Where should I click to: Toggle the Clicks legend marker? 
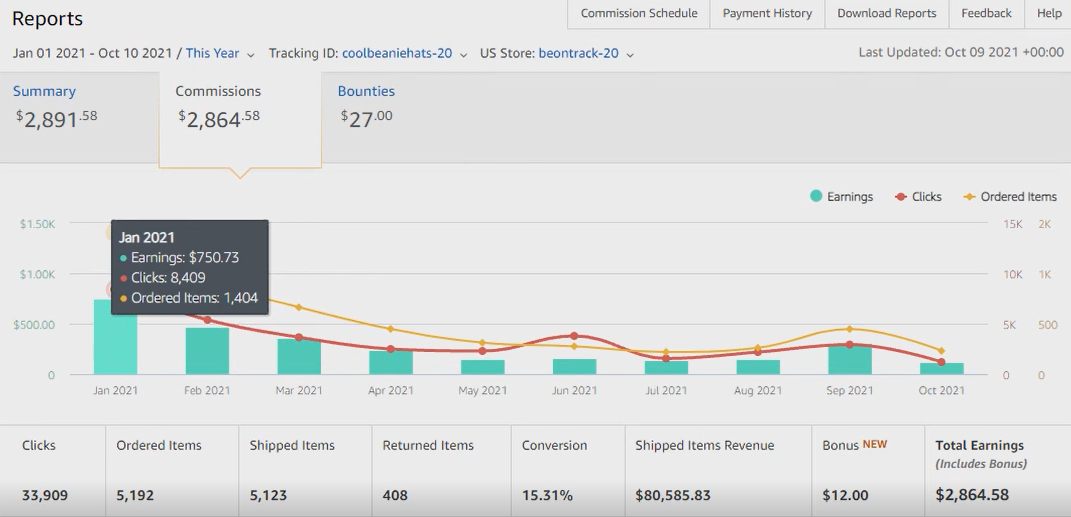click(900, 197)
